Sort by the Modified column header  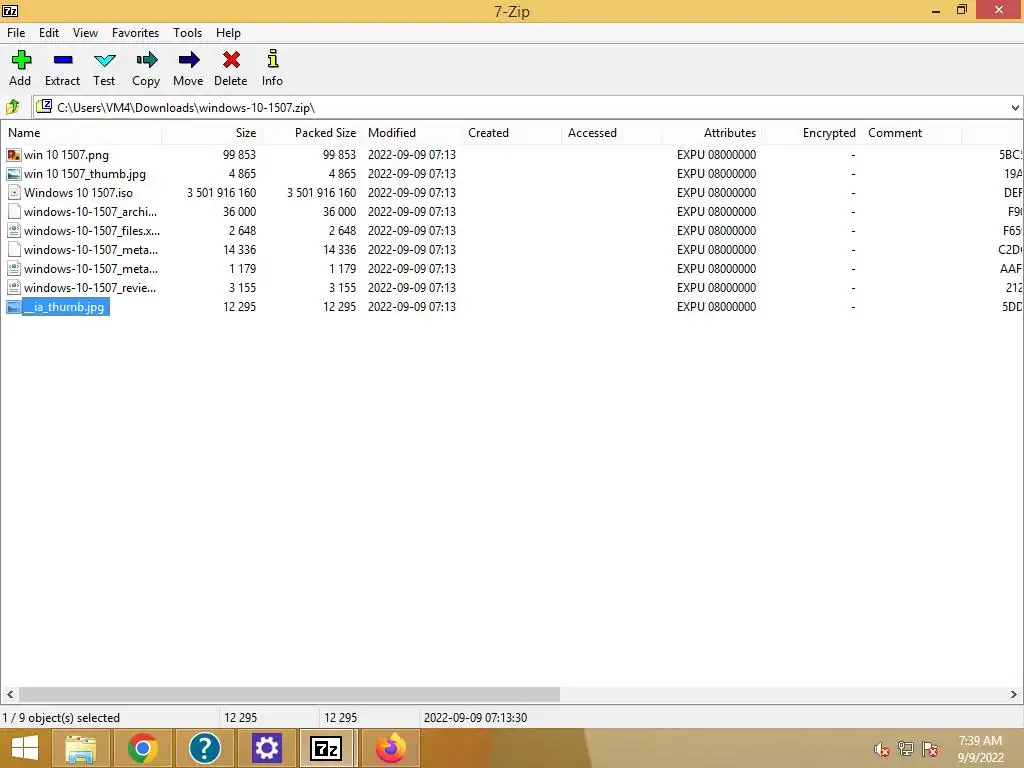411,133
